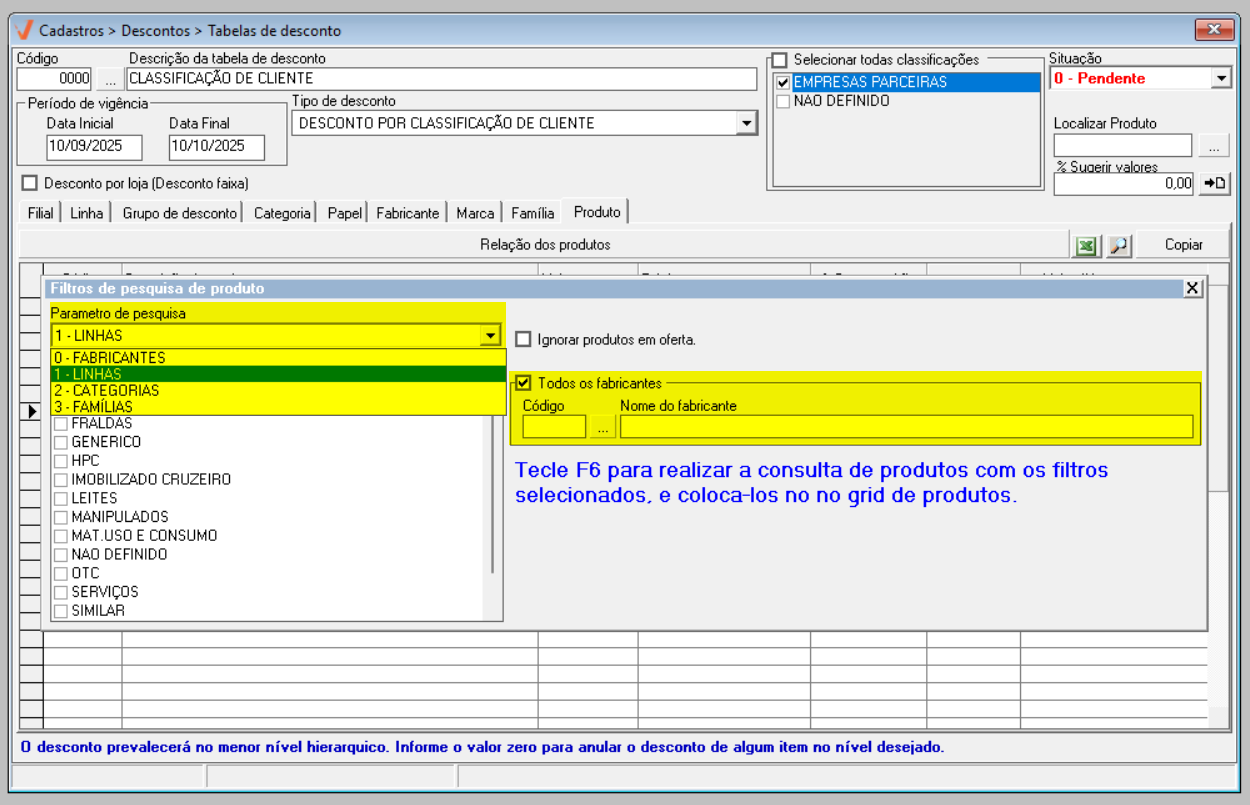The image size is (1250, 805).
Task: Check Selecionar todas classificações
Action: (780, 60)
